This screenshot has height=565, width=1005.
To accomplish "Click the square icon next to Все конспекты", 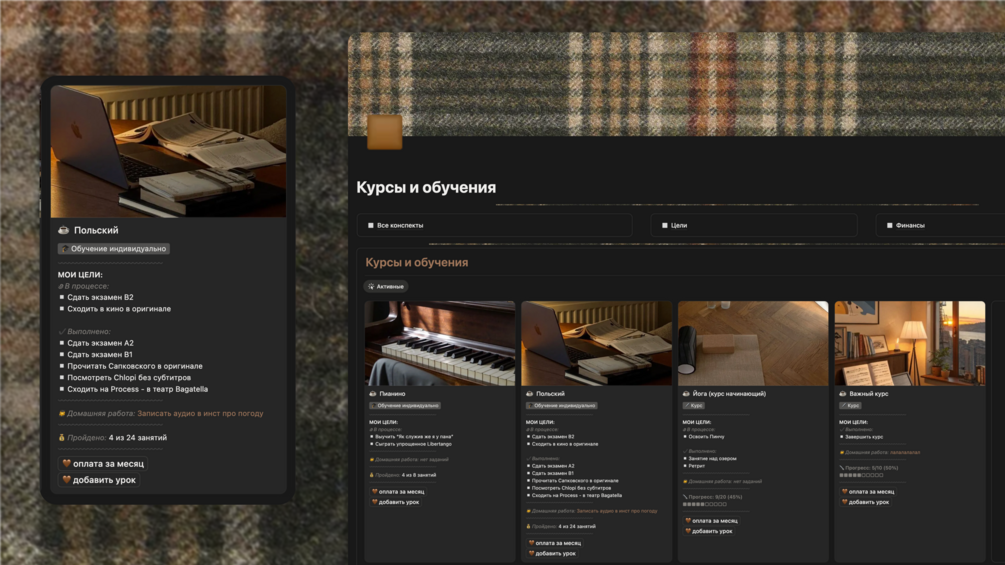I will [370, 225].
